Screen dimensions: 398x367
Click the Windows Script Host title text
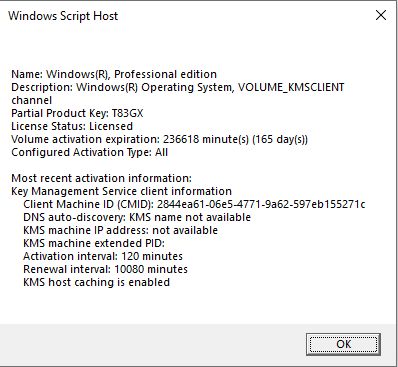click(63, 16)
